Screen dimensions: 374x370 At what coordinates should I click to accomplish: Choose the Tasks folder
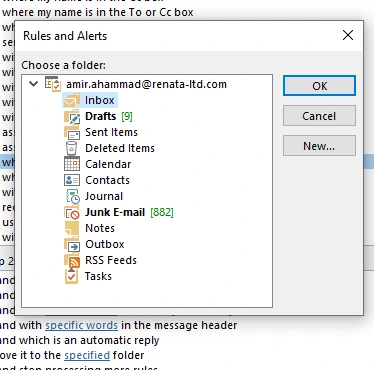(98, 276)
